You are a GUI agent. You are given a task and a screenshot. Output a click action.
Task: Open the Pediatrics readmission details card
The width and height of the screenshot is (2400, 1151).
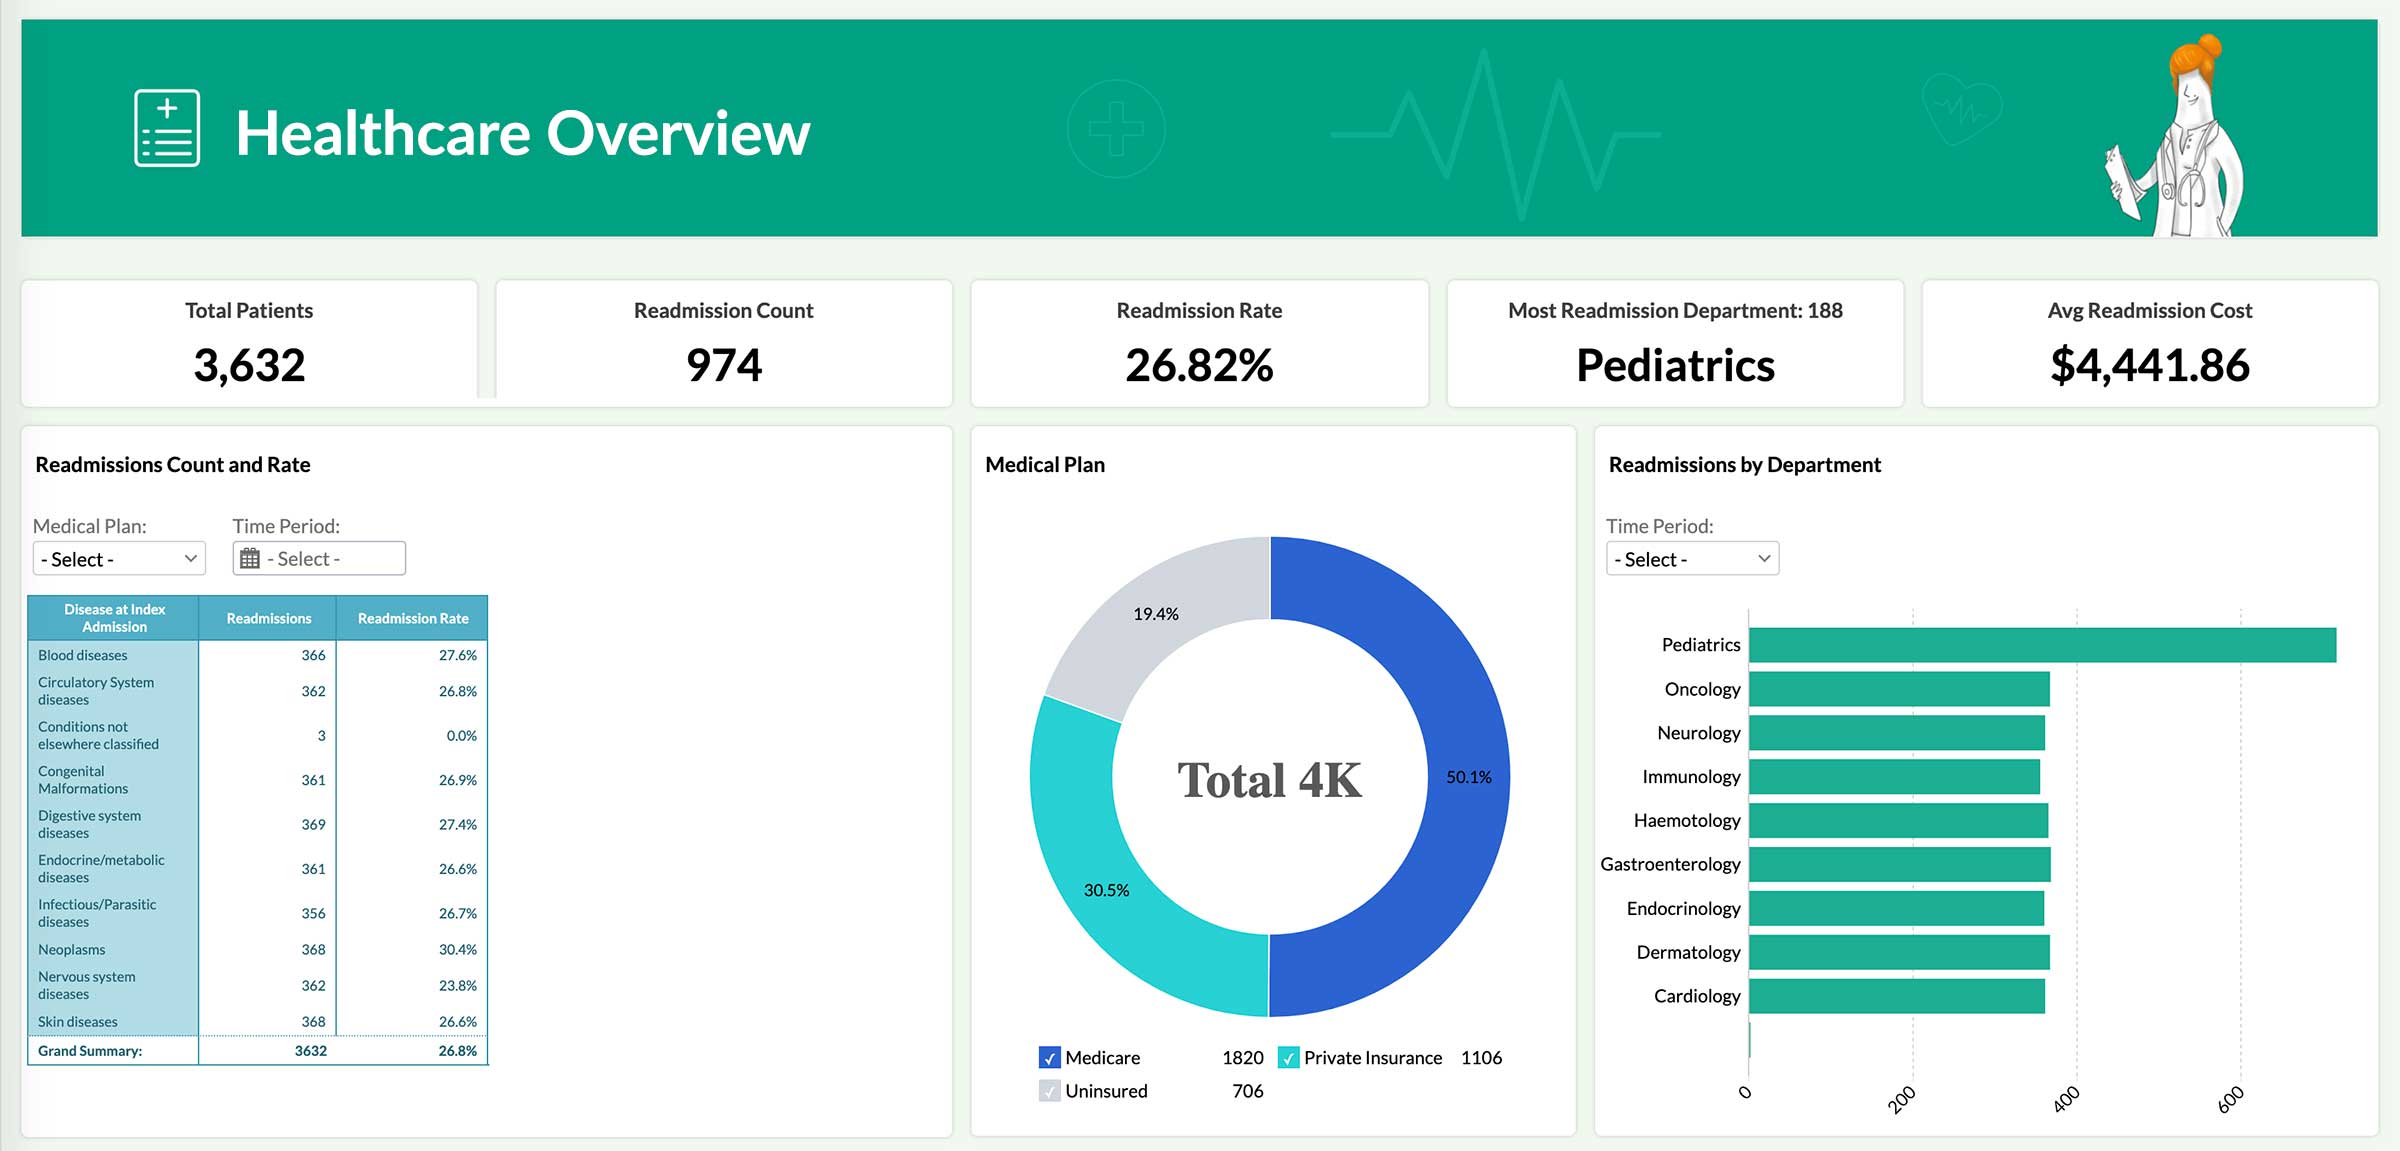tap(1674, 343)
